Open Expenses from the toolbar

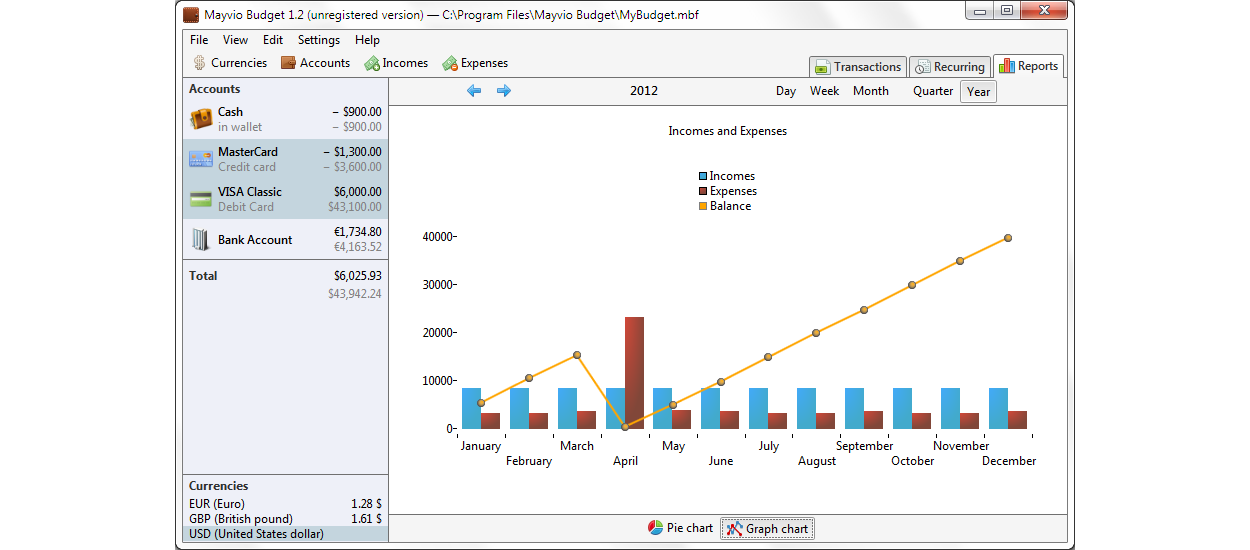(450, 63)
